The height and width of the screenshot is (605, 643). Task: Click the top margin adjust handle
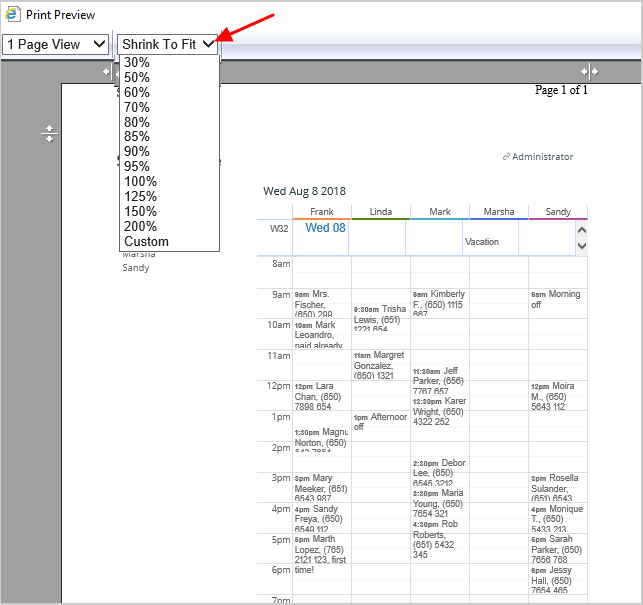point(49,134)
